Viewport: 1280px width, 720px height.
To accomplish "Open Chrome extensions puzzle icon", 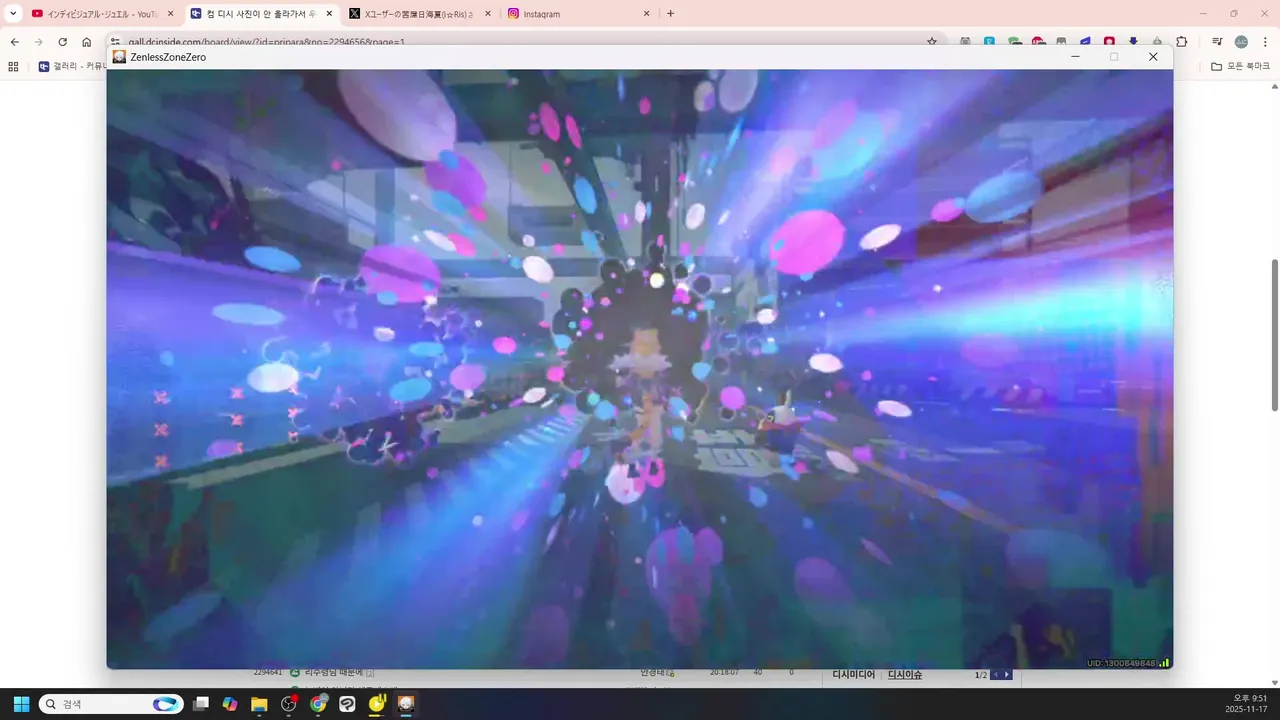I will [1182, 42].
